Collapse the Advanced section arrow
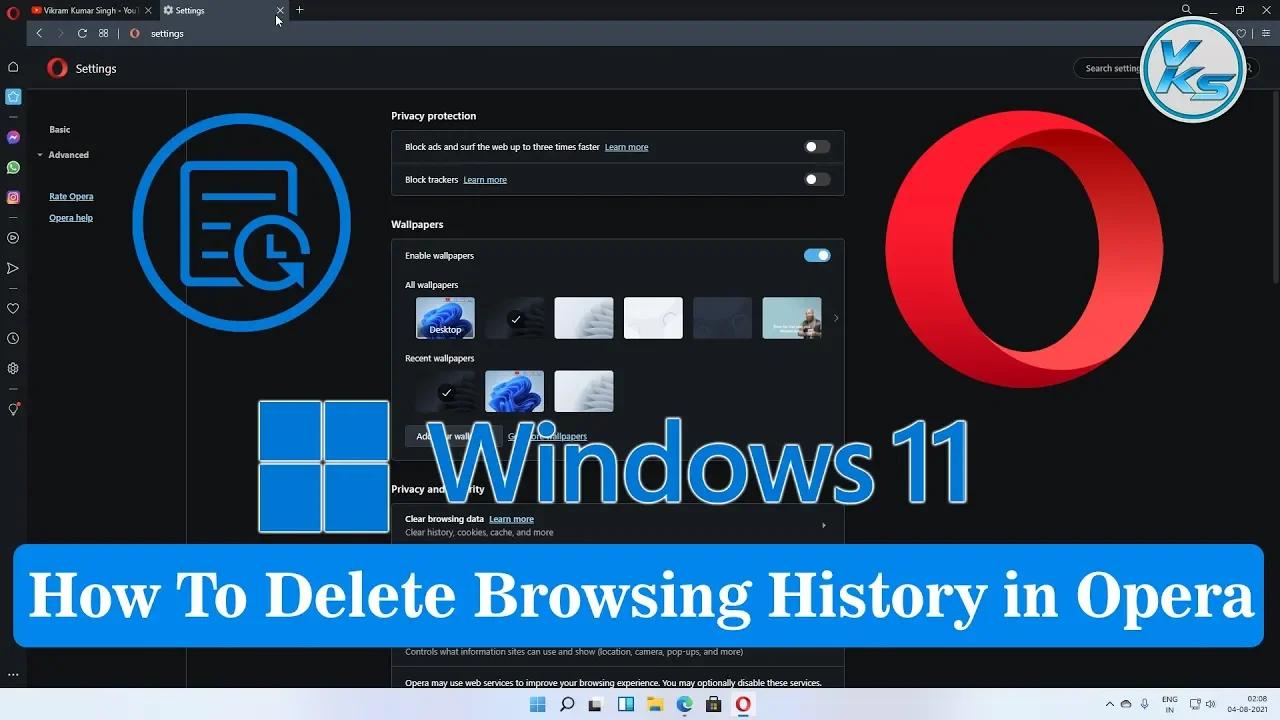The height and width of the screenshot is (720, 1280). coord(40,155)
